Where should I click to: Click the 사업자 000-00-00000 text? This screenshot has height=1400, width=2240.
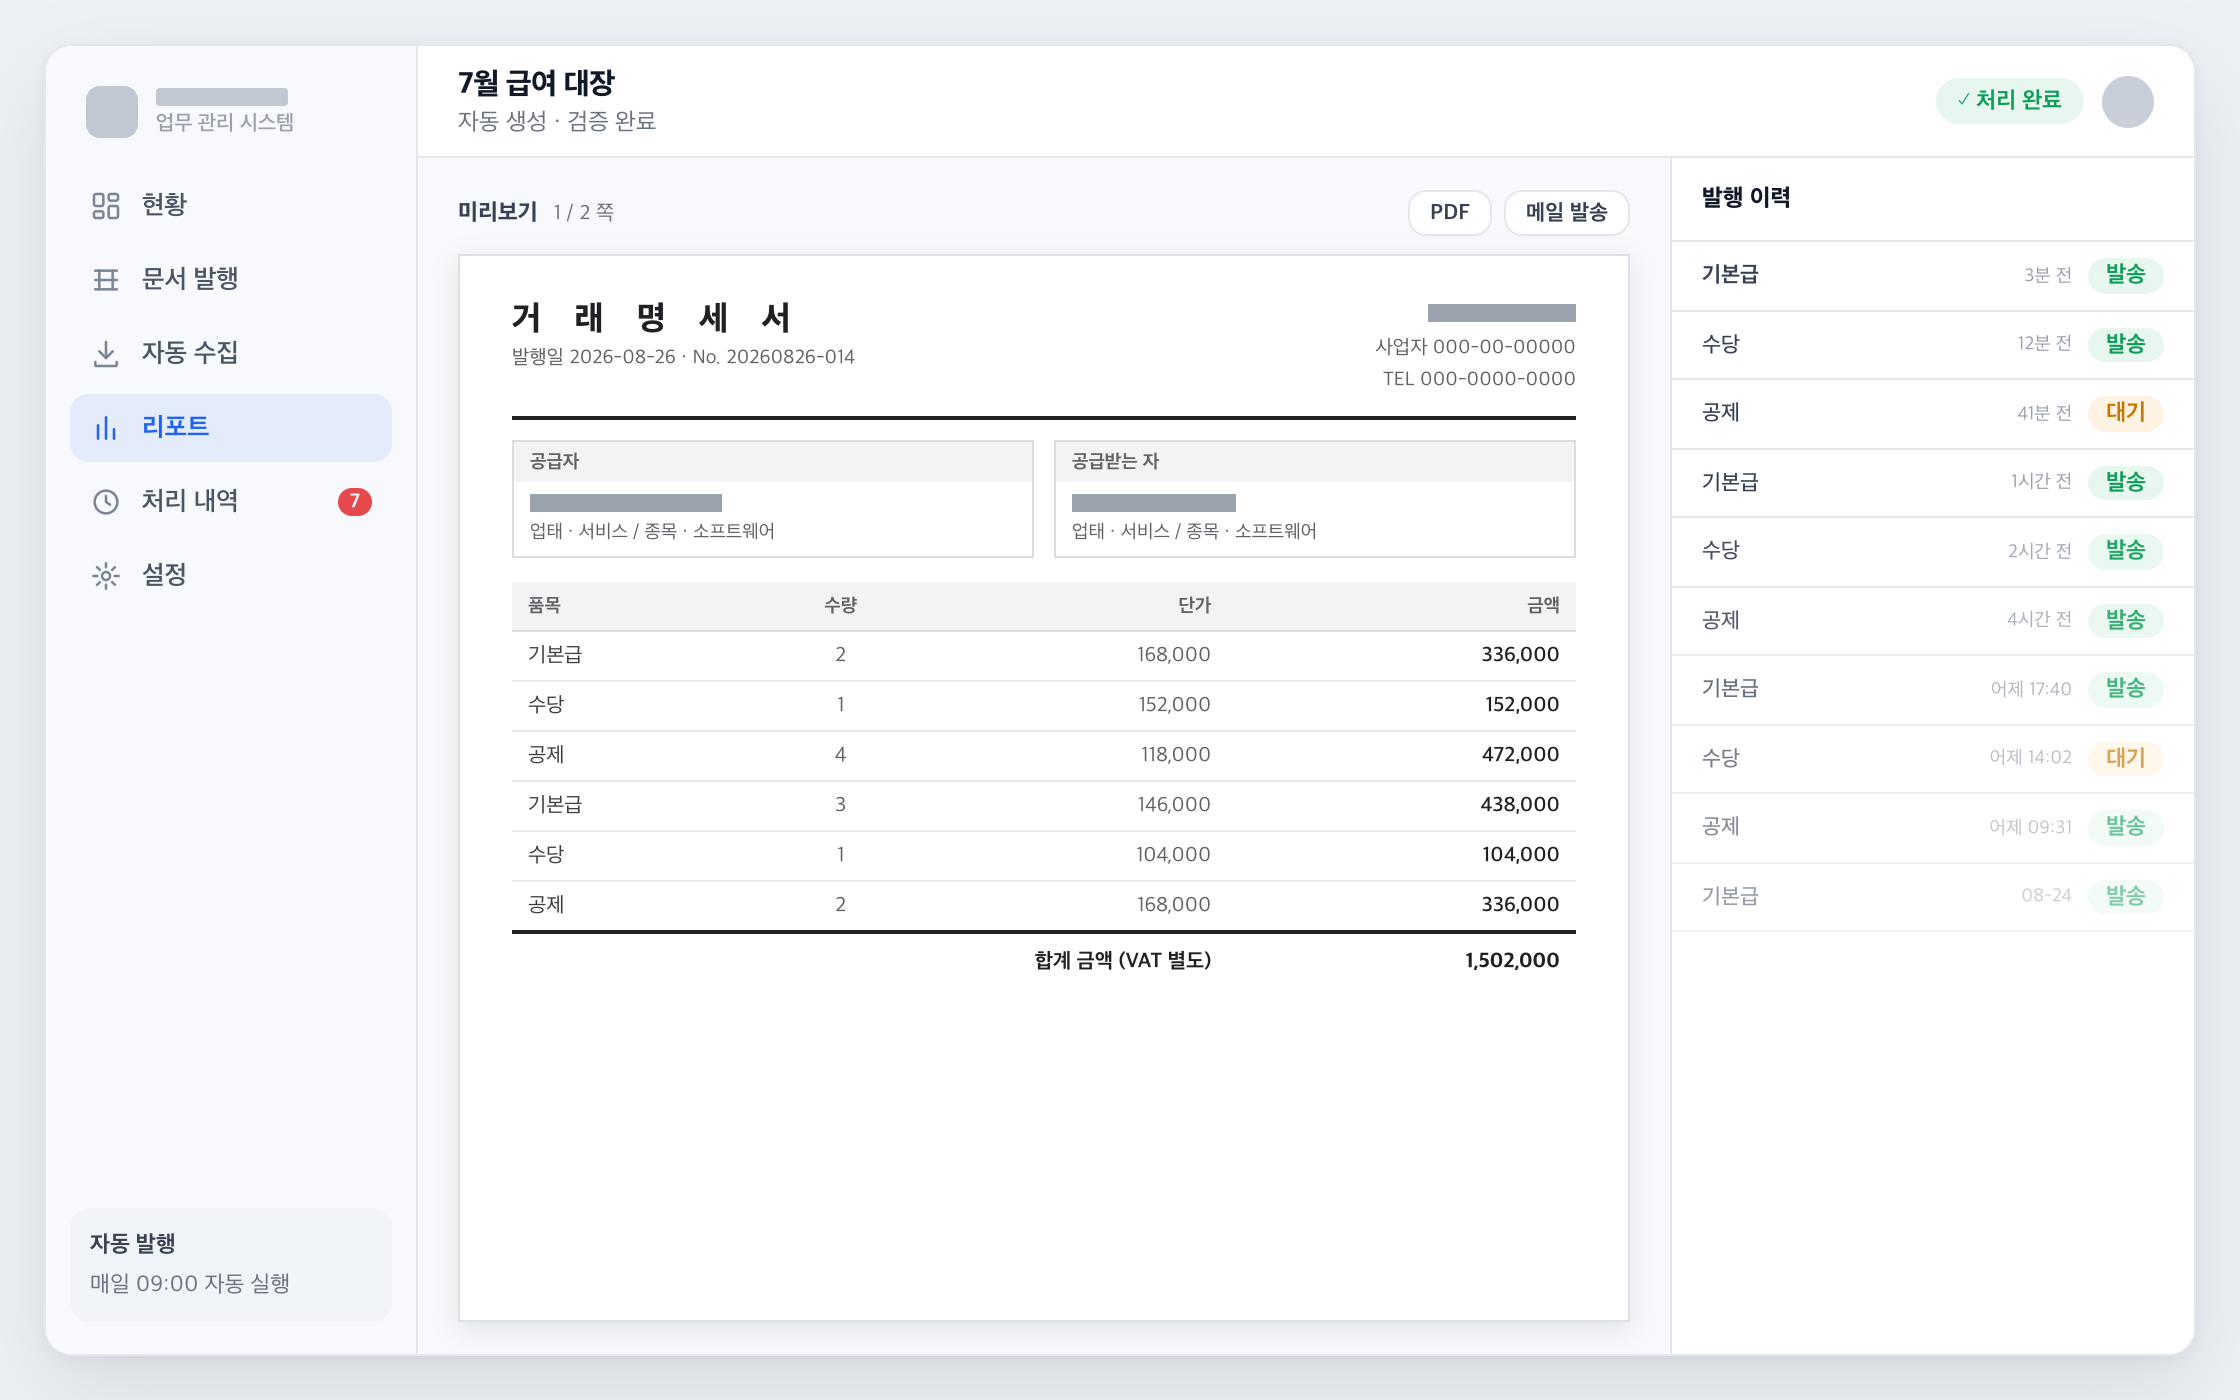1475,347
